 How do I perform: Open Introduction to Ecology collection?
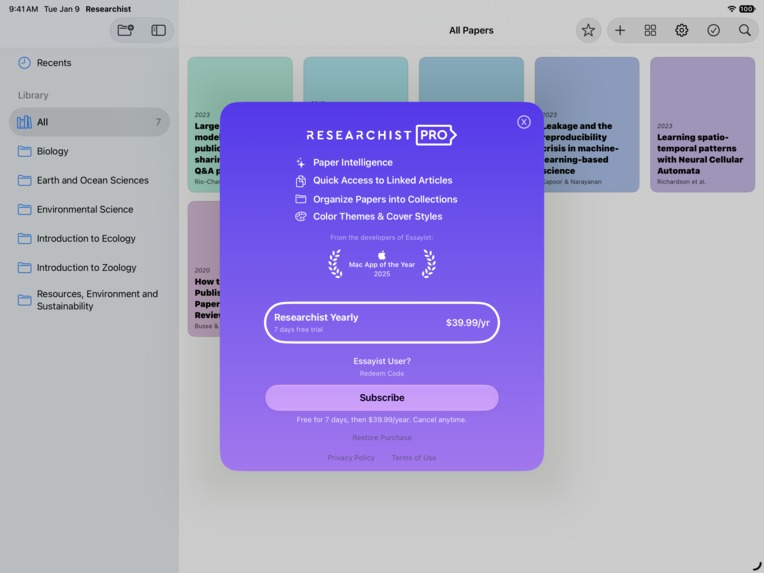pos(89,239)
